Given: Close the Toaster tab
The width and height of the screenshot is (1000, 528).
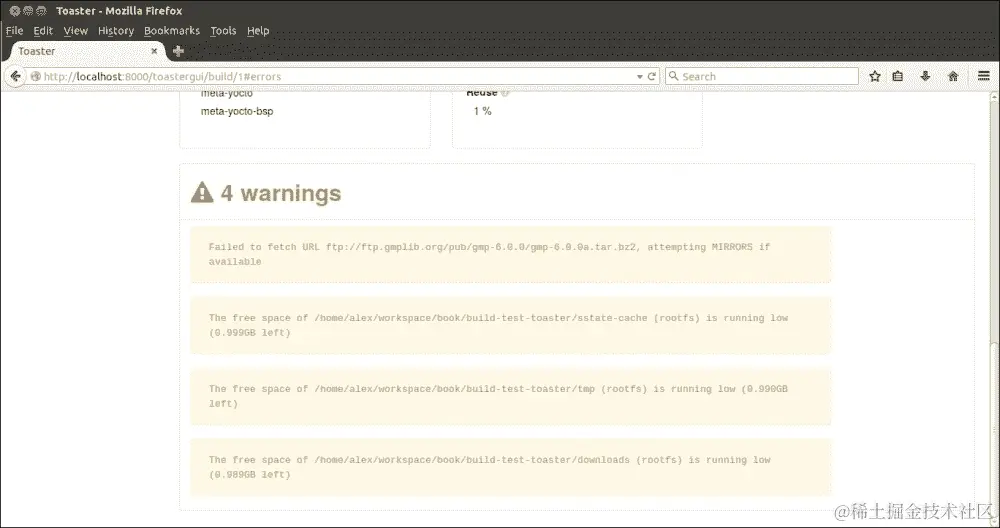Looking at the screenshot, I should (x=154, y=51).
